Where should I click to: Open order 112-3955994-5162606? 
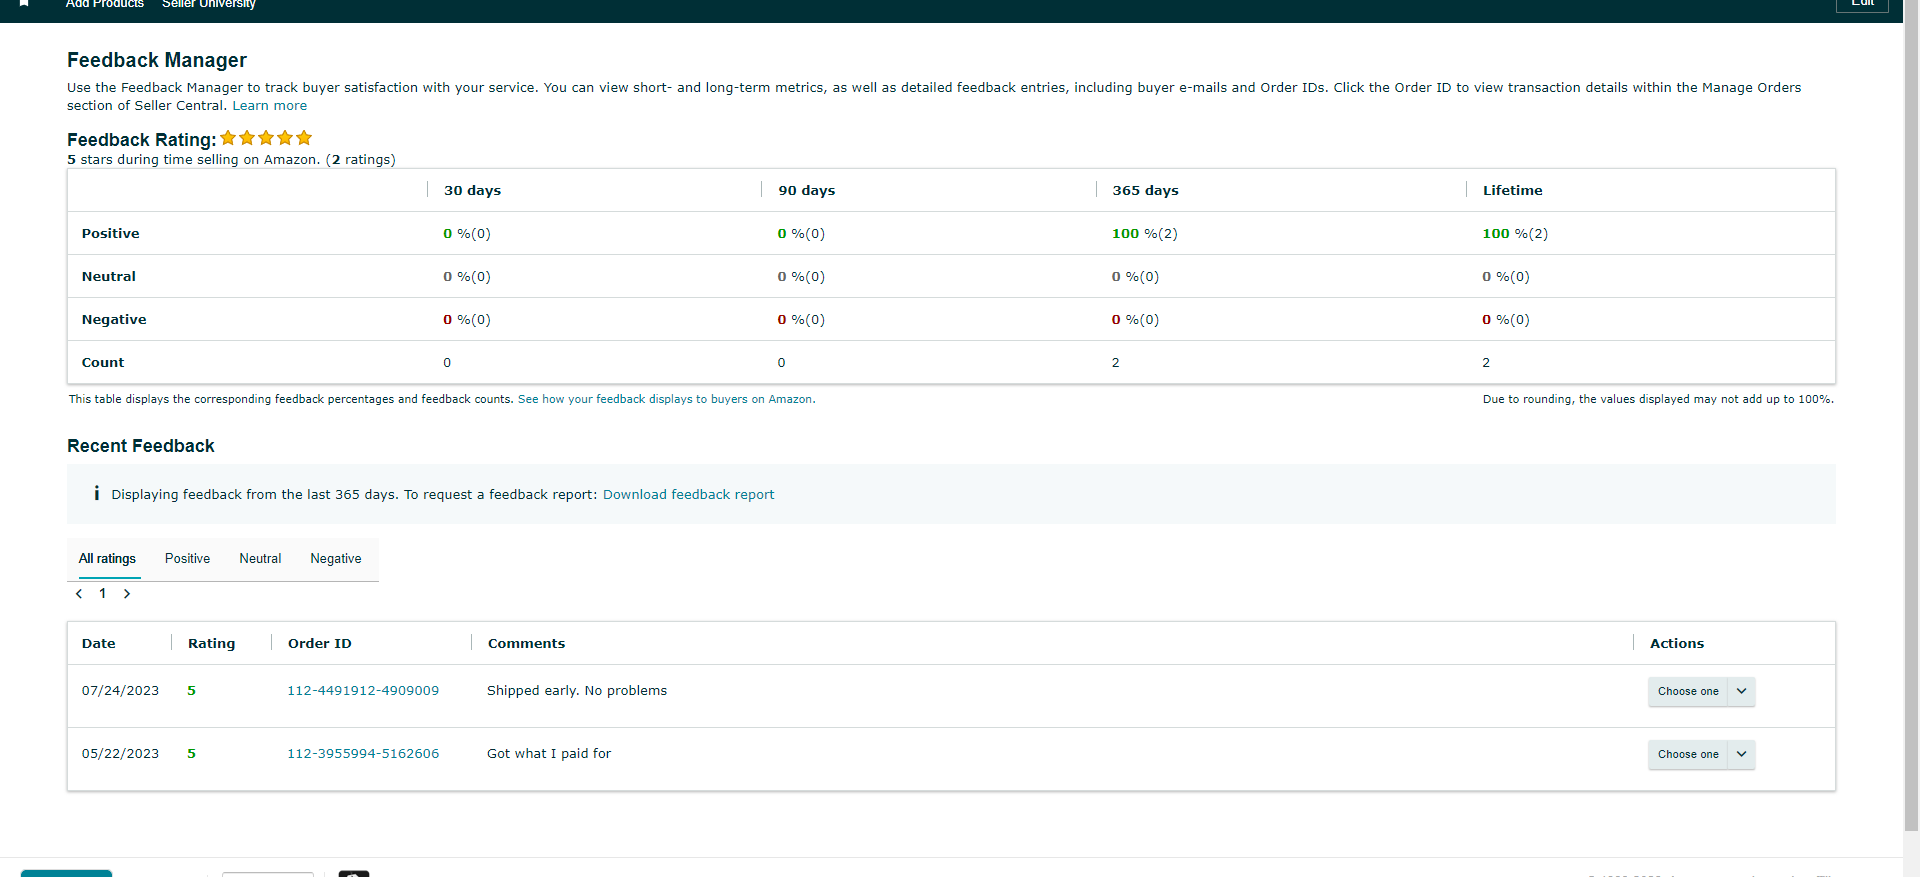tap(363, 754)
